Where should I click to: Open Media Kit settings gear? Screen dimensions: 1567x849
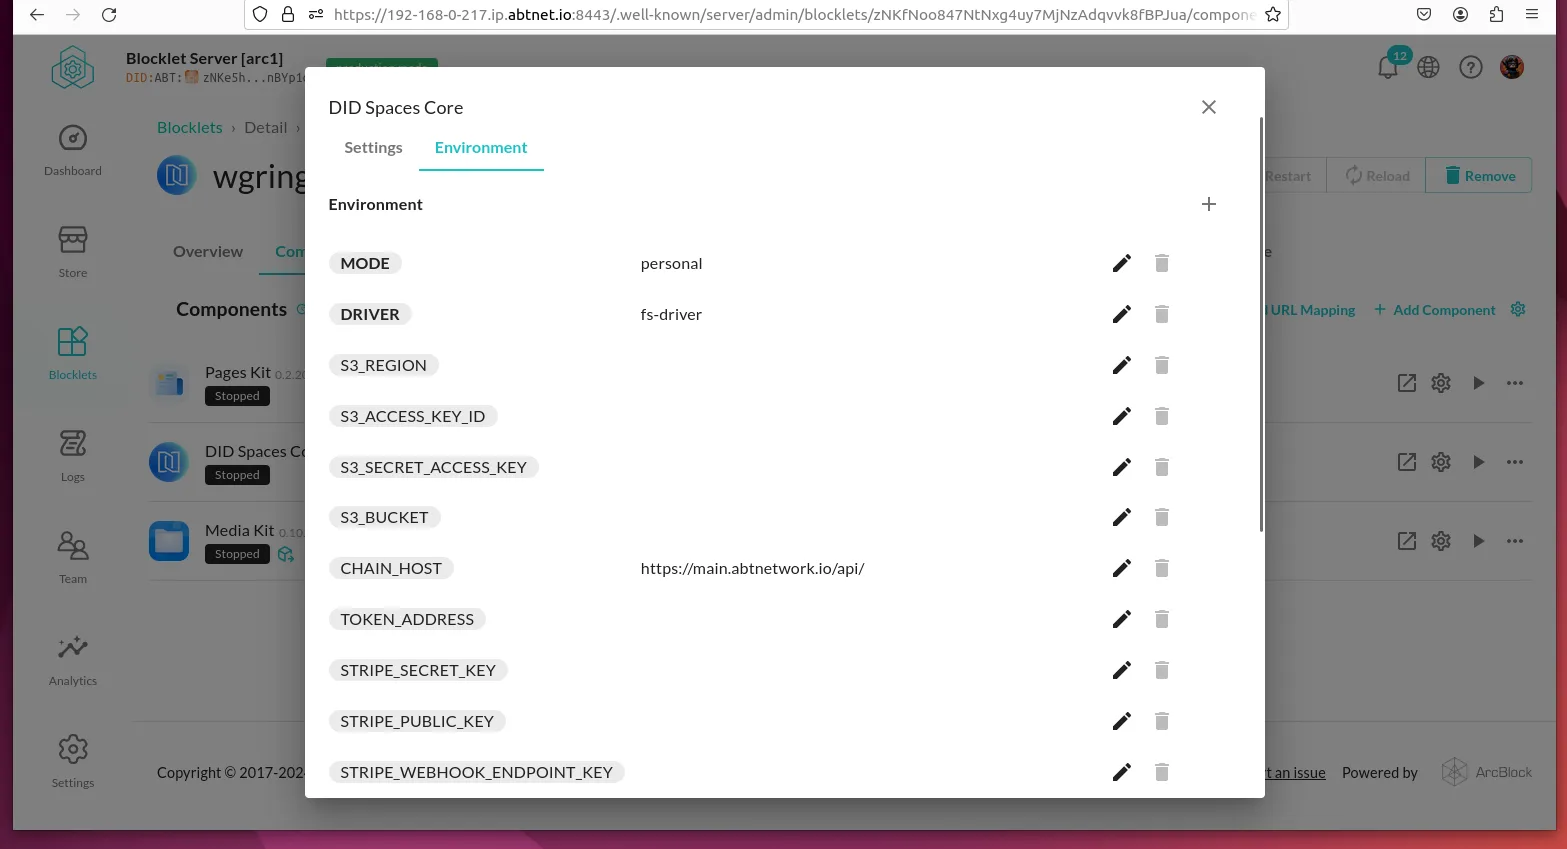pos(1441,541)
